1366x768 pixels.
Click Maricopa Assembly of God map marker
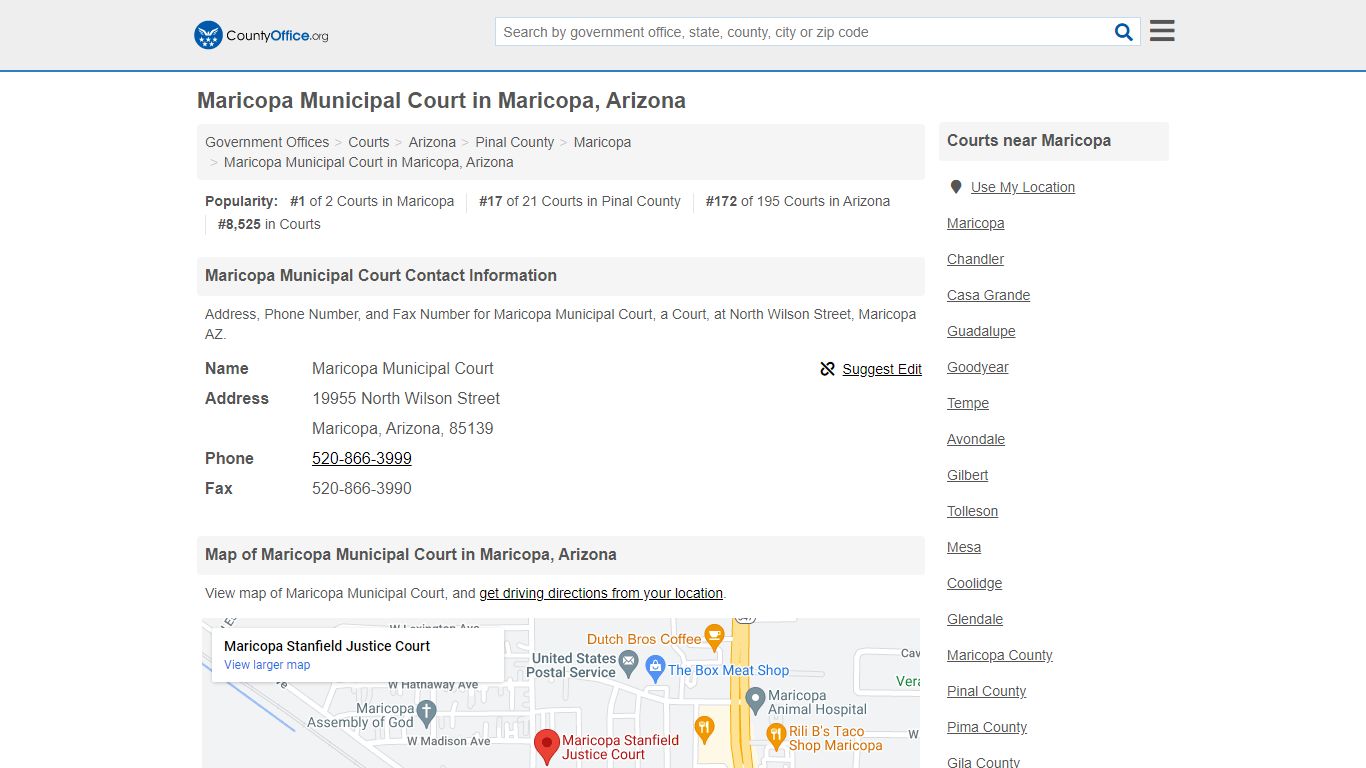click(426, 712)
